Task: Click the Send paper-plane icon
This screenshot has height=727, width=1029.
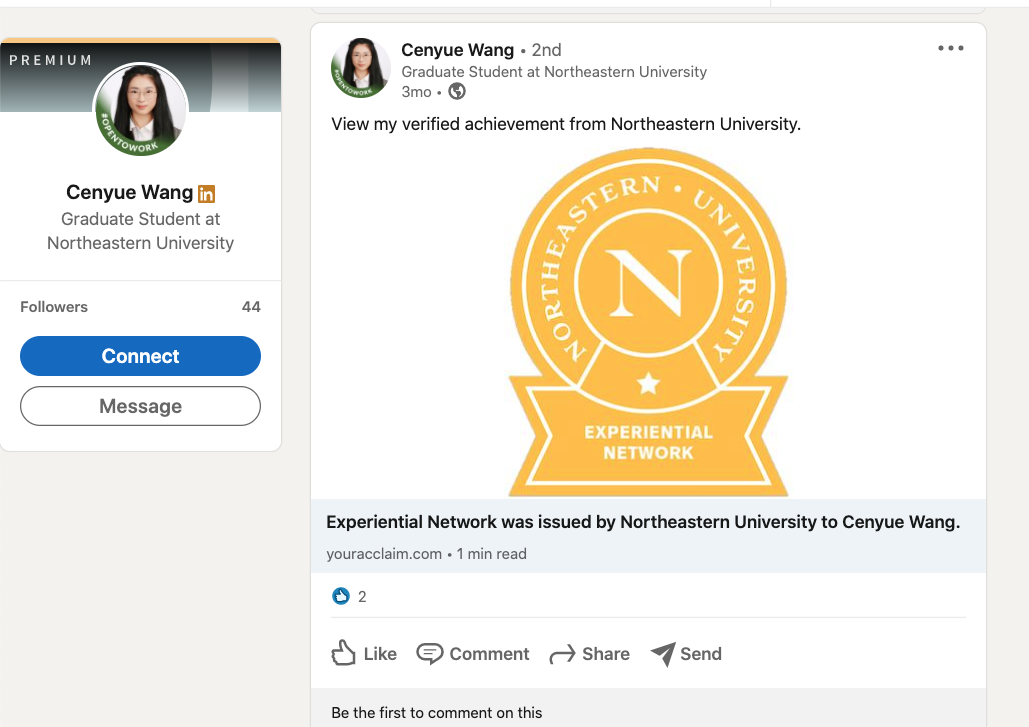Action: coord(665,653)
